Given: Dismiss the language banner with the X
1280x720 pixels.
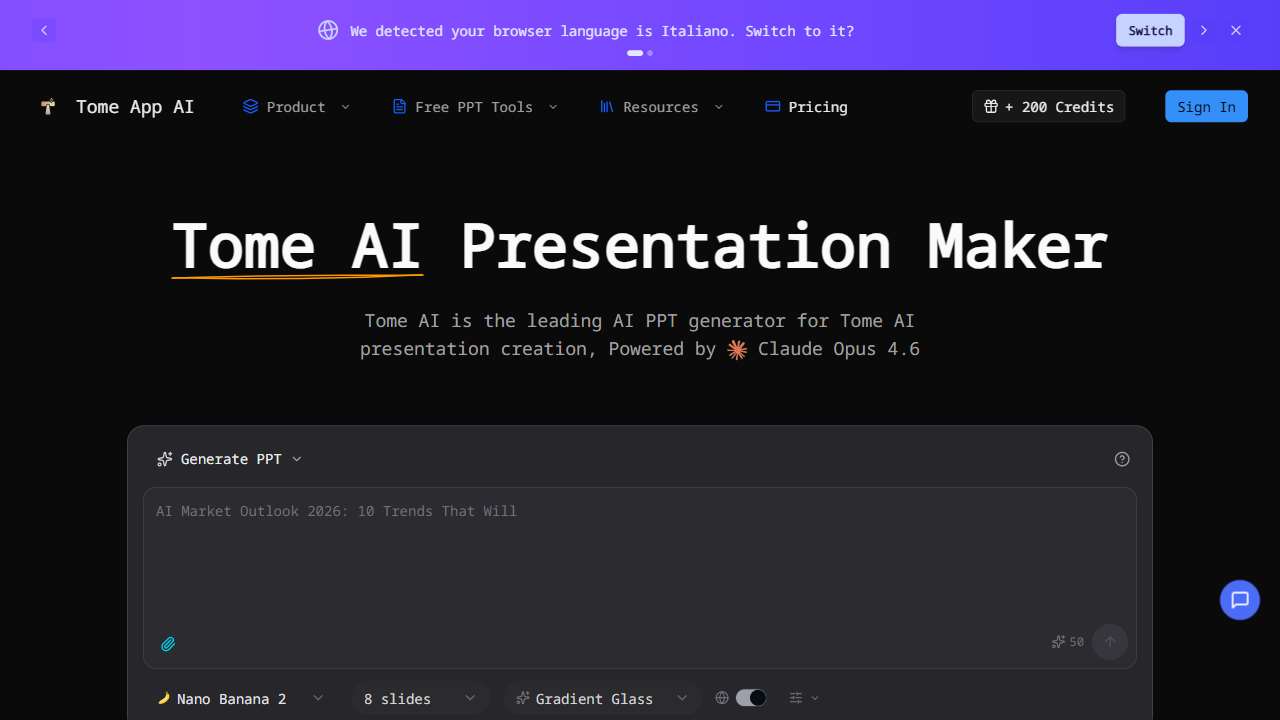Looking at the screenshot, I should (1236, 30).
